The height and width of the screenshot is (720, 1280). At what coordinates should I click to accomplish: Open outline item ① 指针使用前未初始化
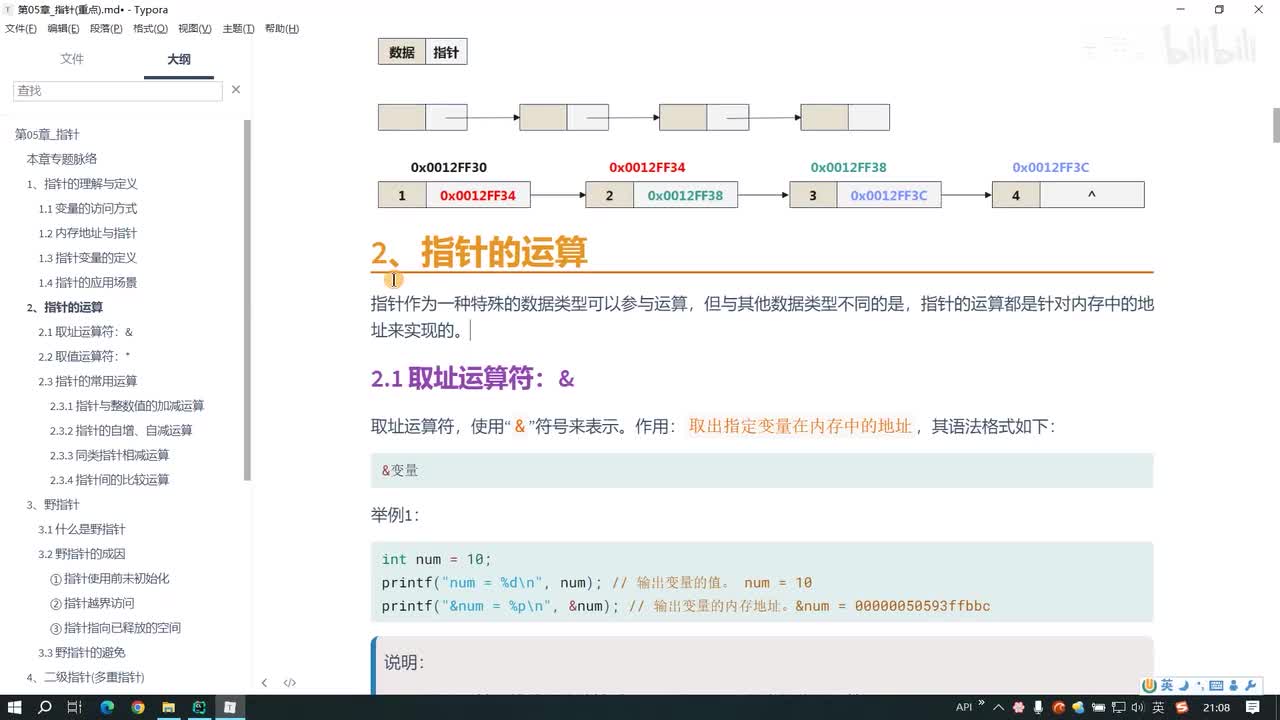coord(110,578)
